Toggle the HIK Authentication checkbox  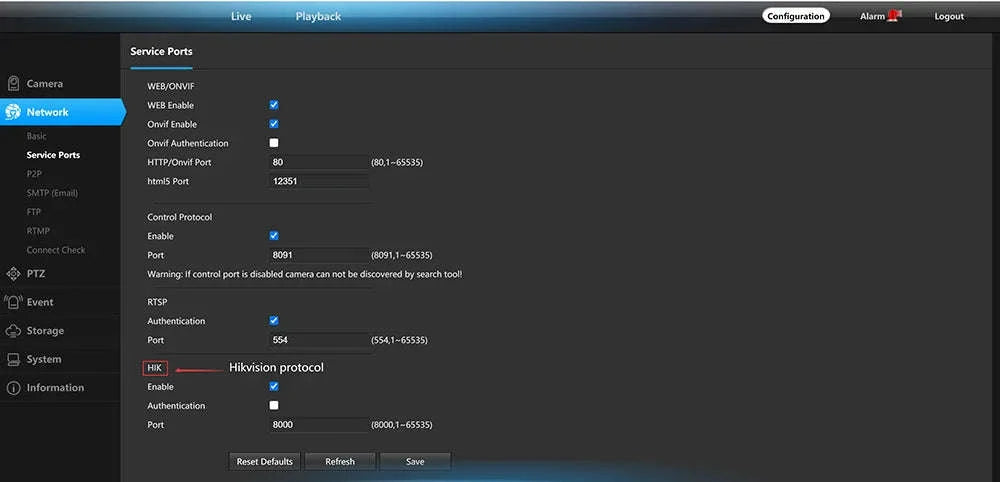[x=274, y=405]
